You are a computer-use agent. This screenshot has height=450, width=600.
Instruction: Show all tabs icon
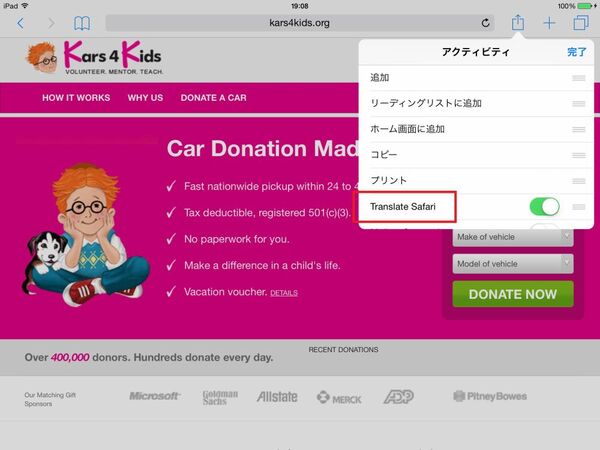click(581, 23)
